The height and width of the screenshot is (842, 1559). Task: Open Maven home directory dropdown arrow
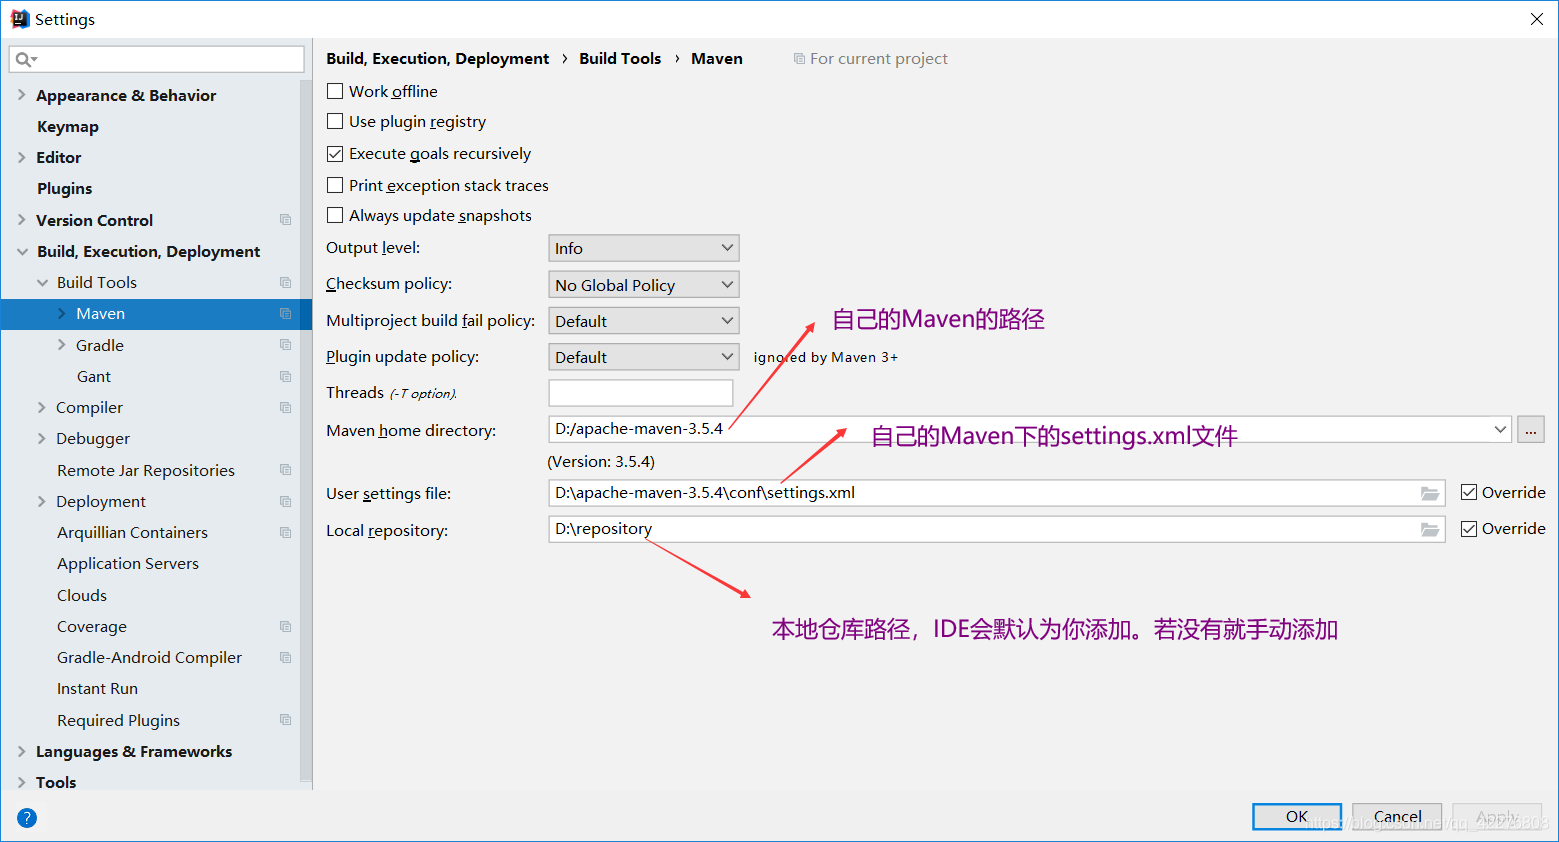(x=1500, y=429)
